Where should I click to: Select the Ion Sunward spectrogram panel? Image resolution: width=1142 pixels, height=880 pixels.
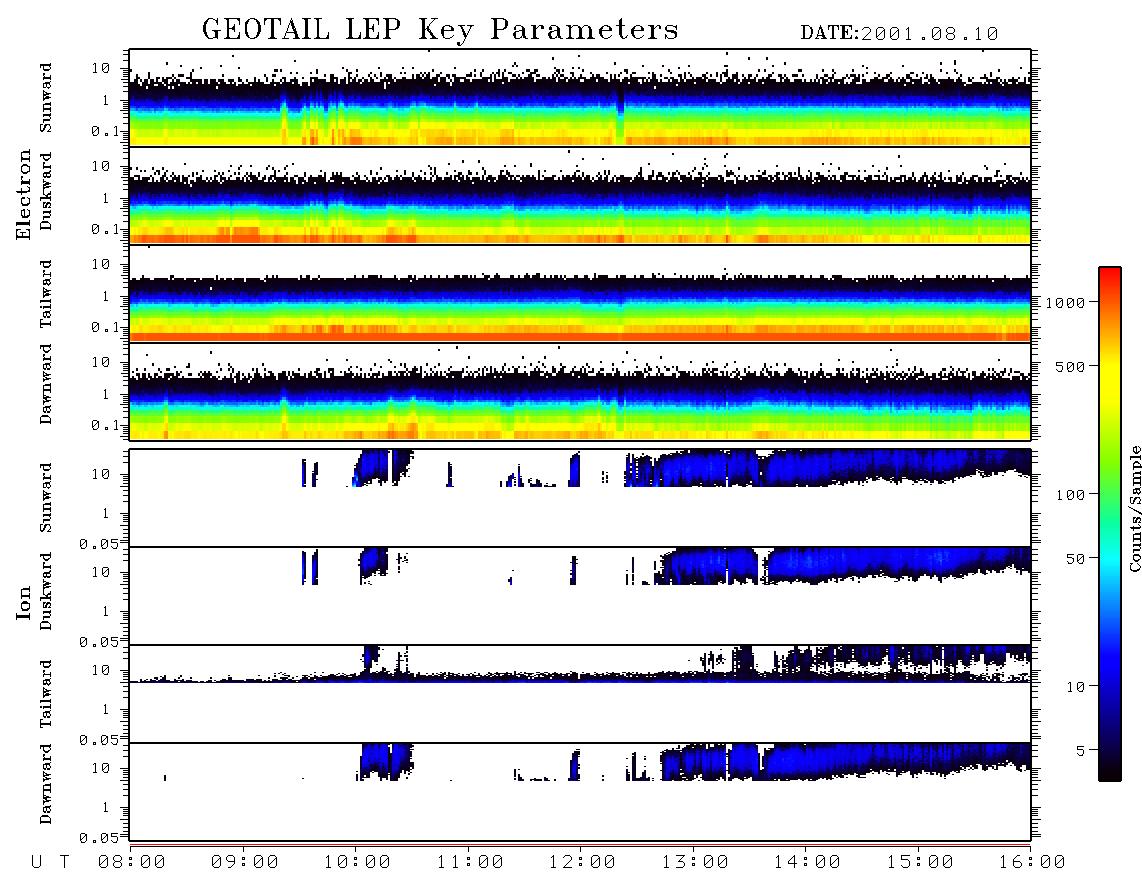tap(580, 498)
